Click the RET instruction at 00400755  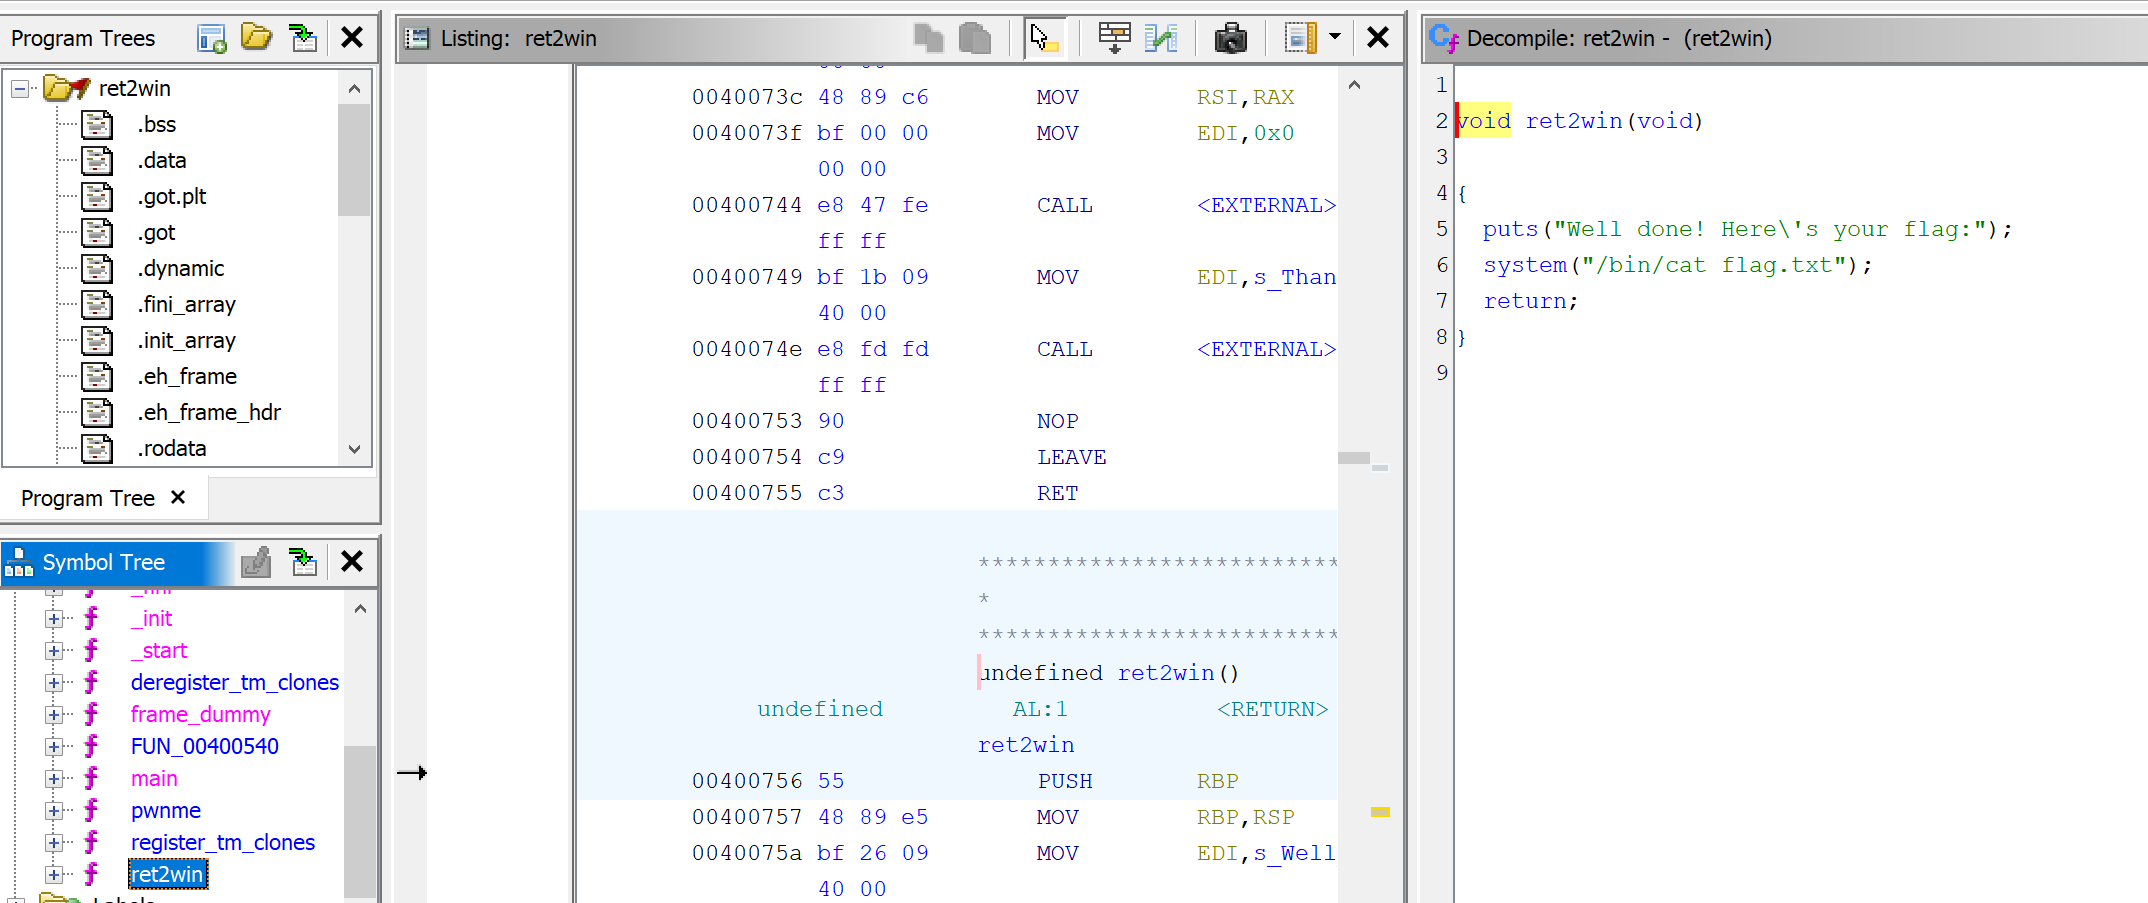(x=1057, y=493)
